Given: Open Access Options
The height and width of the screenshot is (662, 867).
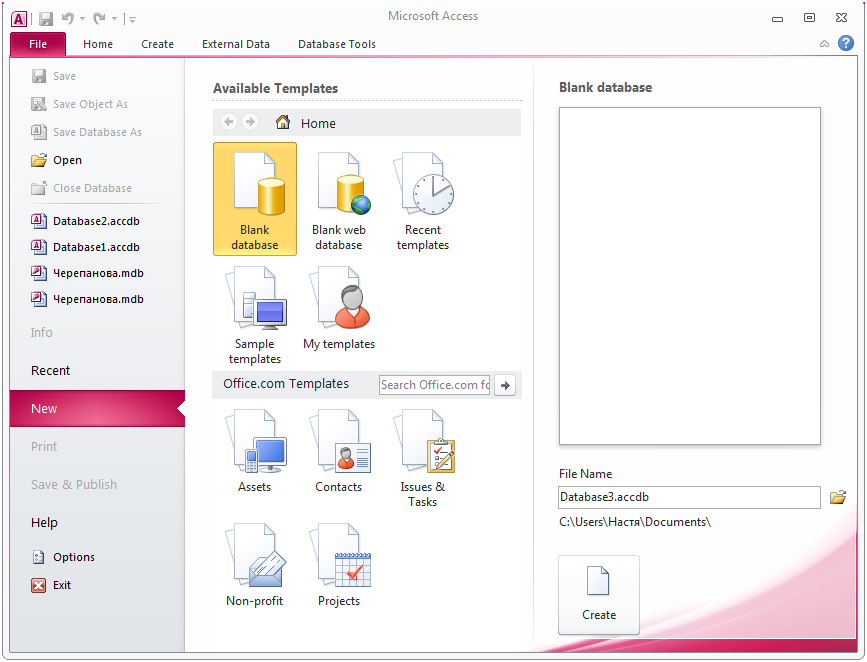Looking at the screenshot, I should click(x=63, y=557).
